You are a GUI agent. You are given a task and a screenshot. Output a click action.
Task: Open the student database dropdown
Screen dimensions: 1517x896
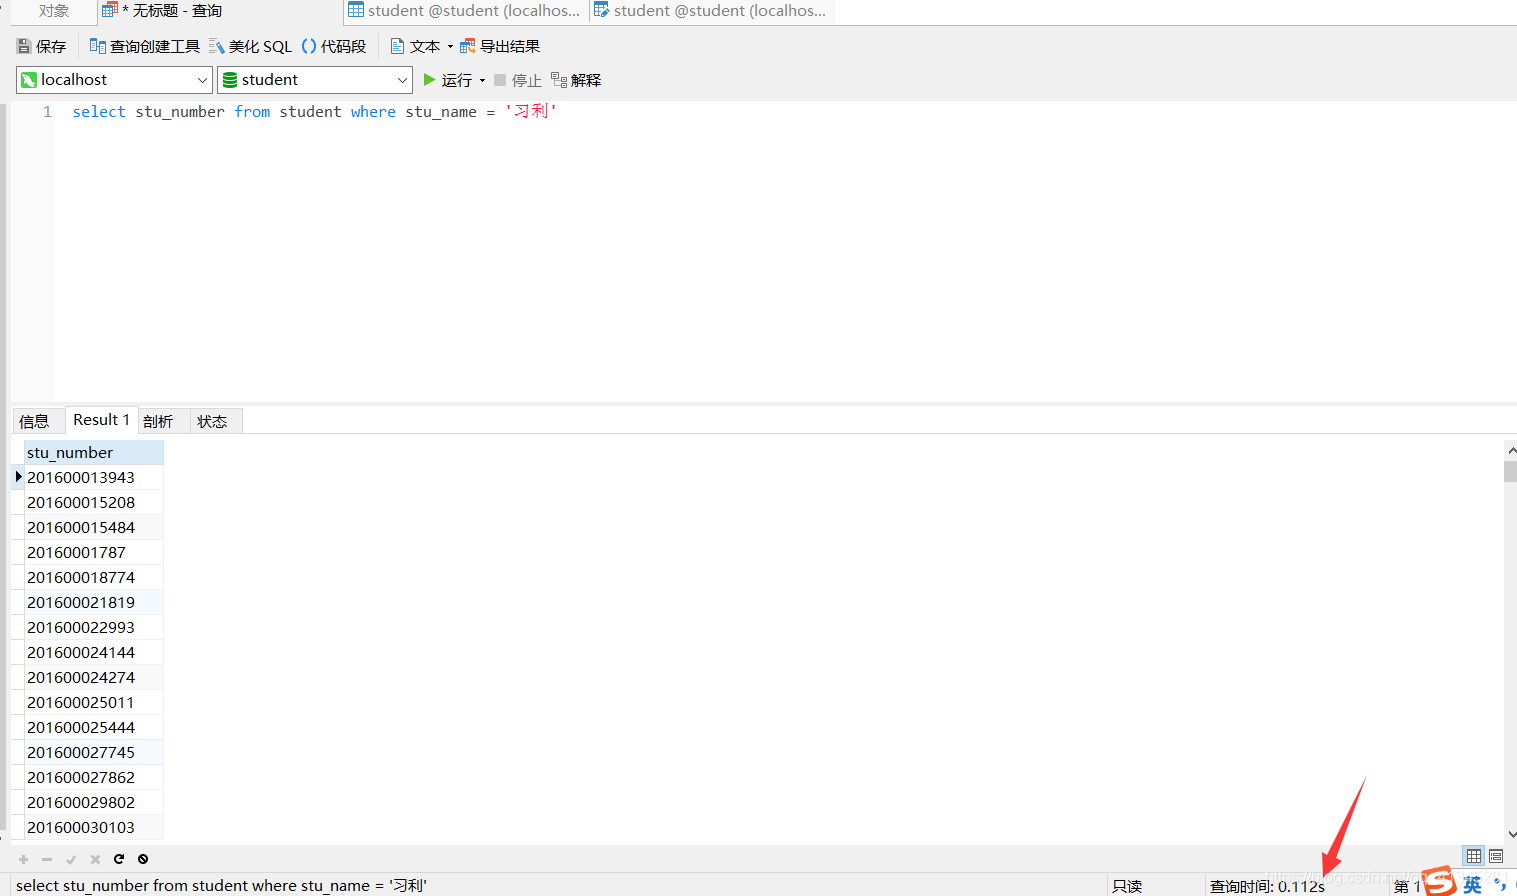point(315,80)
